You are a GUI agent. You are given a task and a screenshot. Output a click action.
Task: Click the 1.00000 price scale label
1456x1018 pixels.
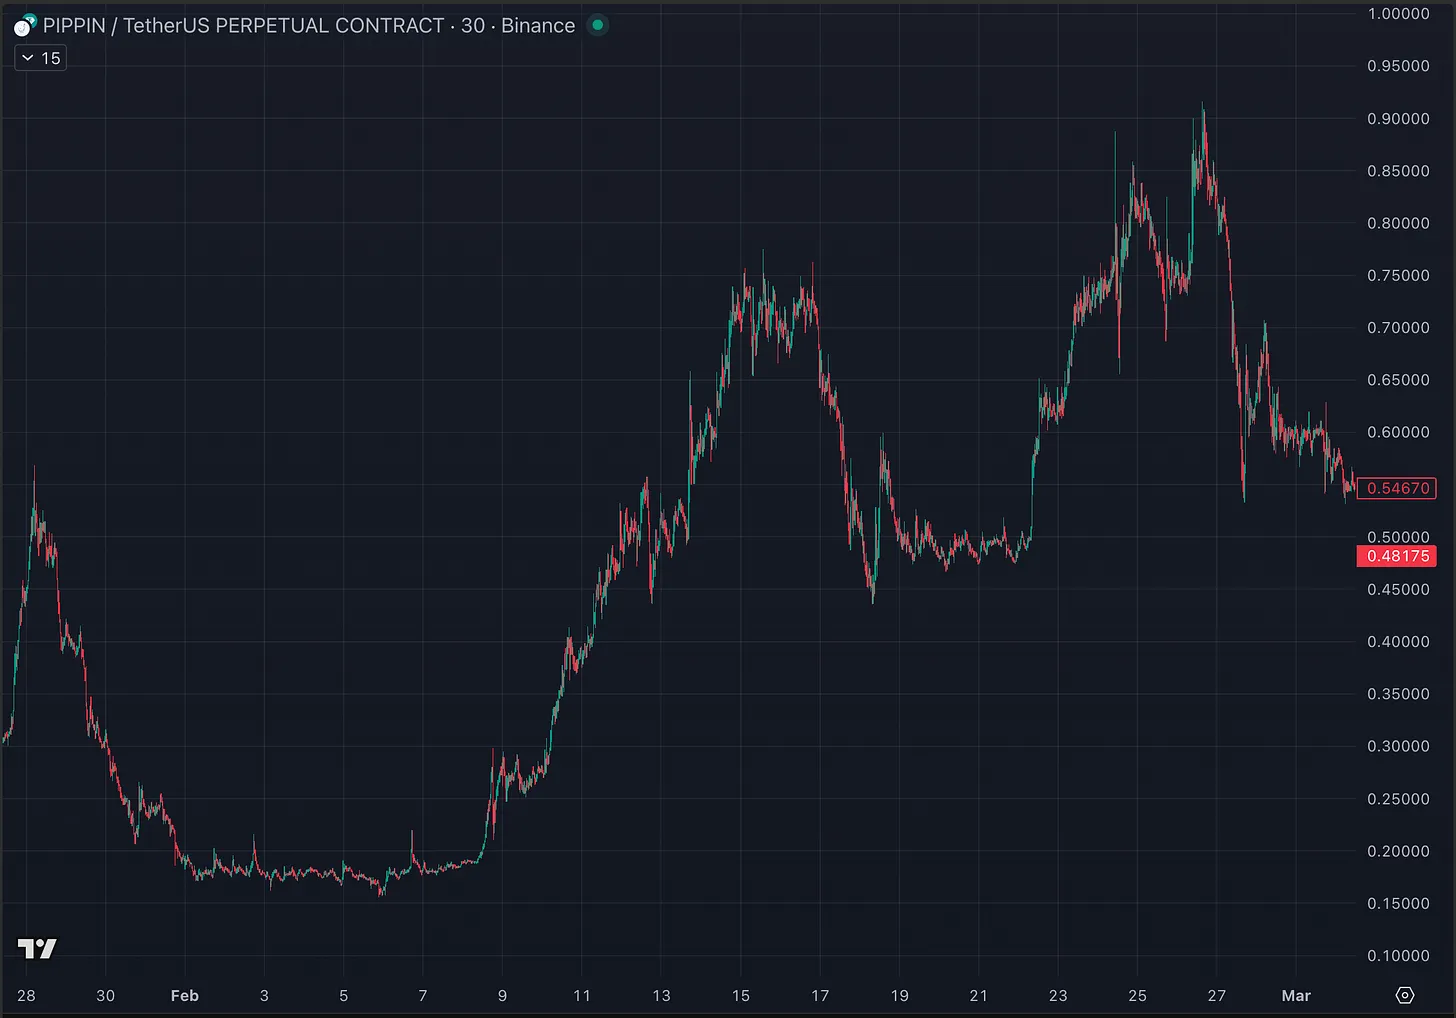[x=1398, y=14]
